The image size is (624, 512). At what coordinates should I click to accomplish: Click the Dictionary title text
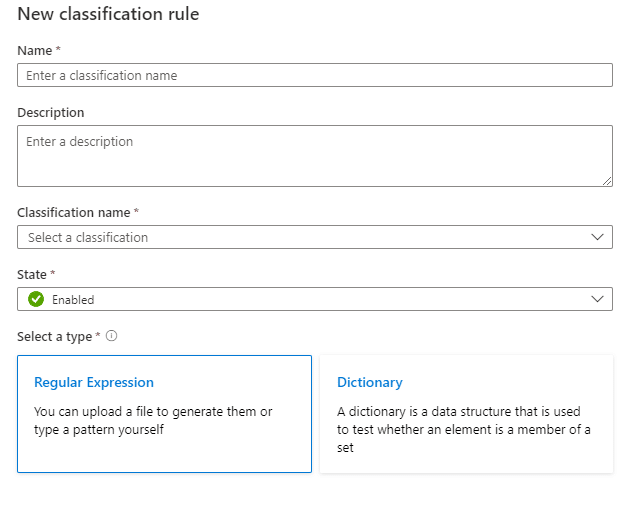click(370, 382)
